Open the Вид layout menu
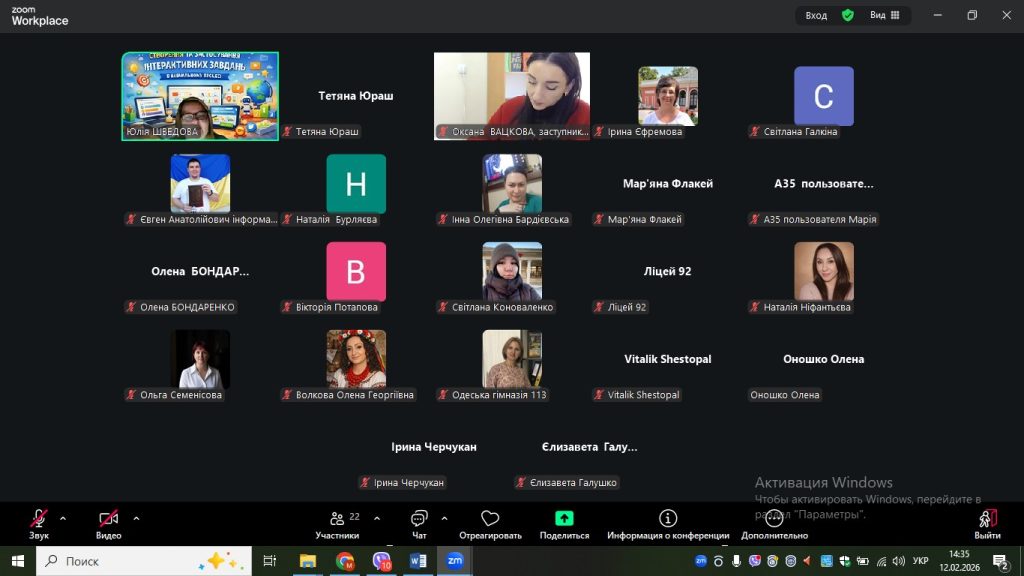Image resolution: width=1024 pixels, height=576 pixels. (884, 15)
